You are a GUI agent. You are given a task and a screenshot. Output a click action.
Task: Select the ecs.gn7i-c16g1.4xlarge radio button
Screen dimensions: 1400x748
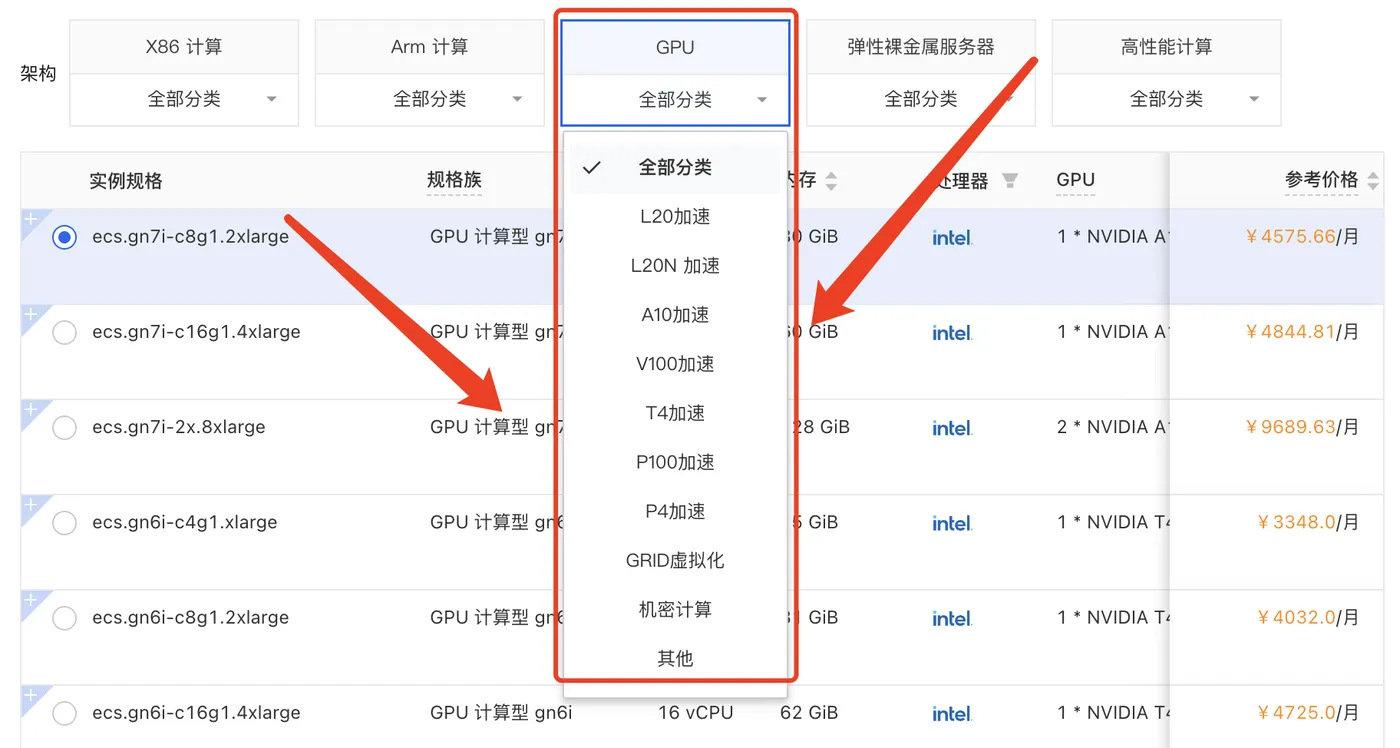pyautogui.click(x=64, y=332)
